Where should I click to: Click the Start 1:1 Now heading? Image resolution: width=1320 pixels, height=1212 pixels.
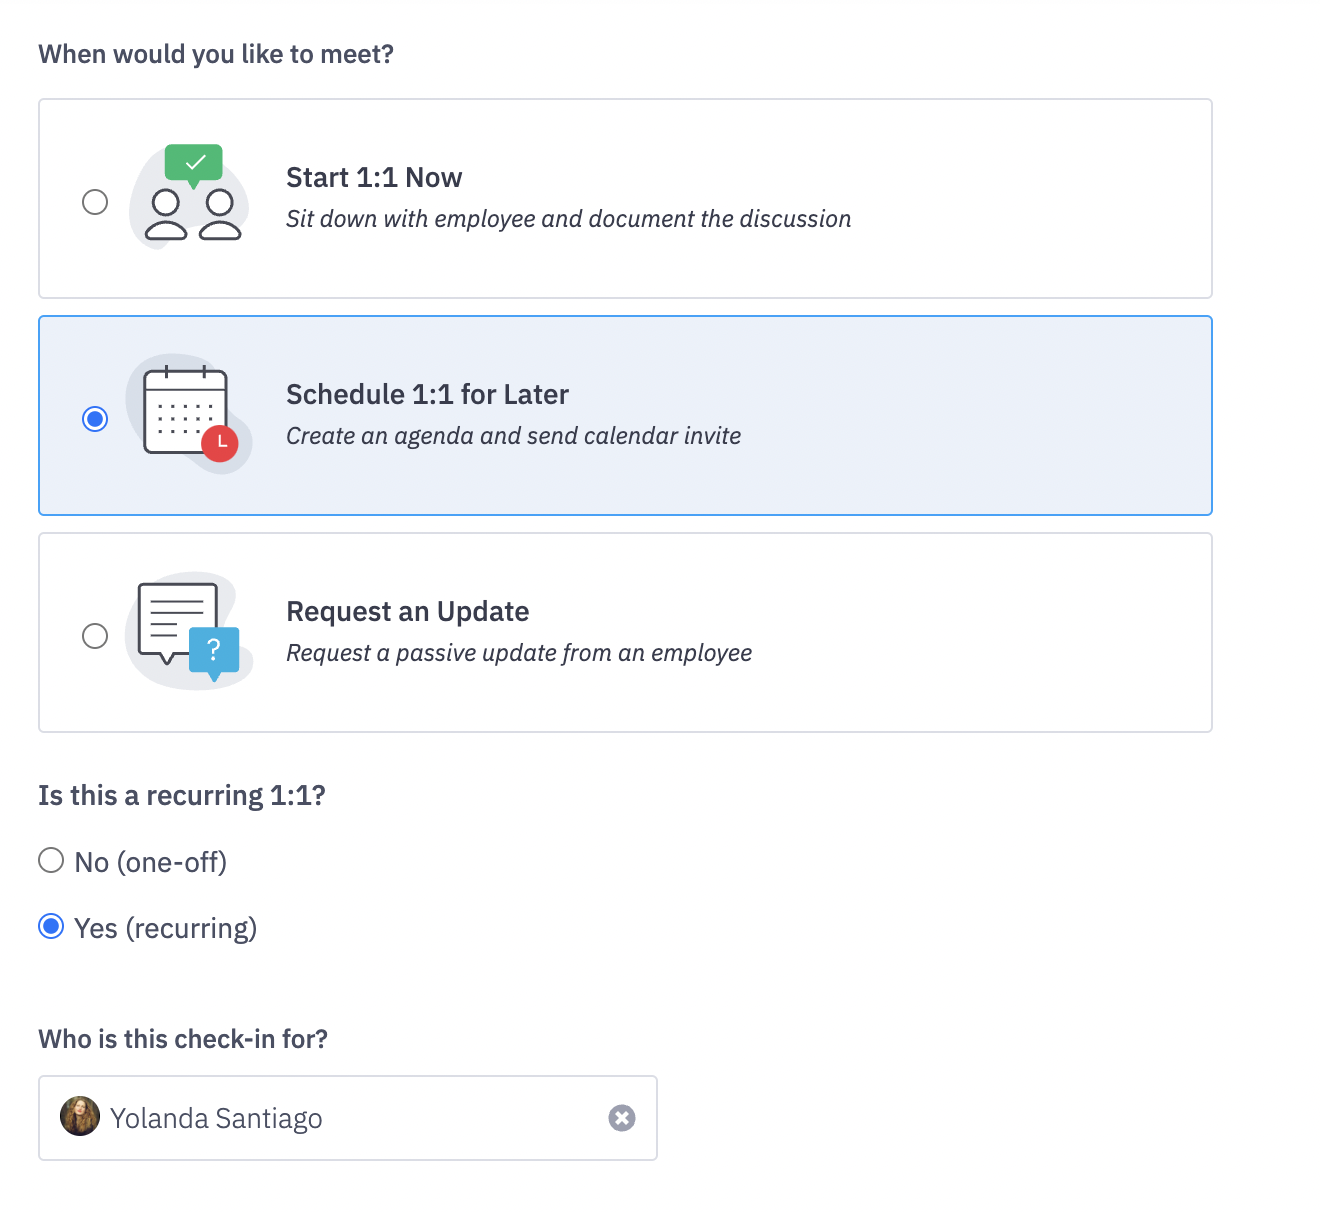coord(374,177)
